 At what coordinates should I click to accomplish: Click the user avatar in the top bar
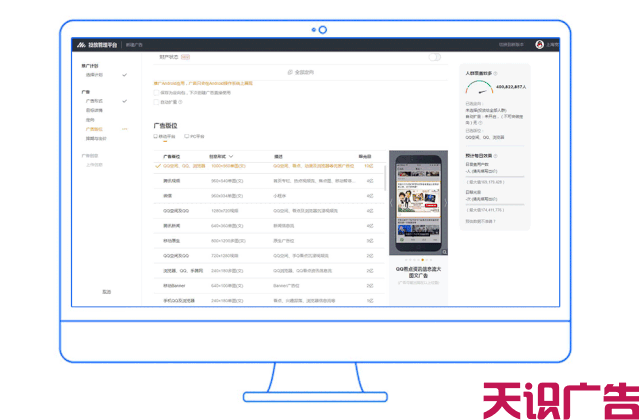point(540,45)
